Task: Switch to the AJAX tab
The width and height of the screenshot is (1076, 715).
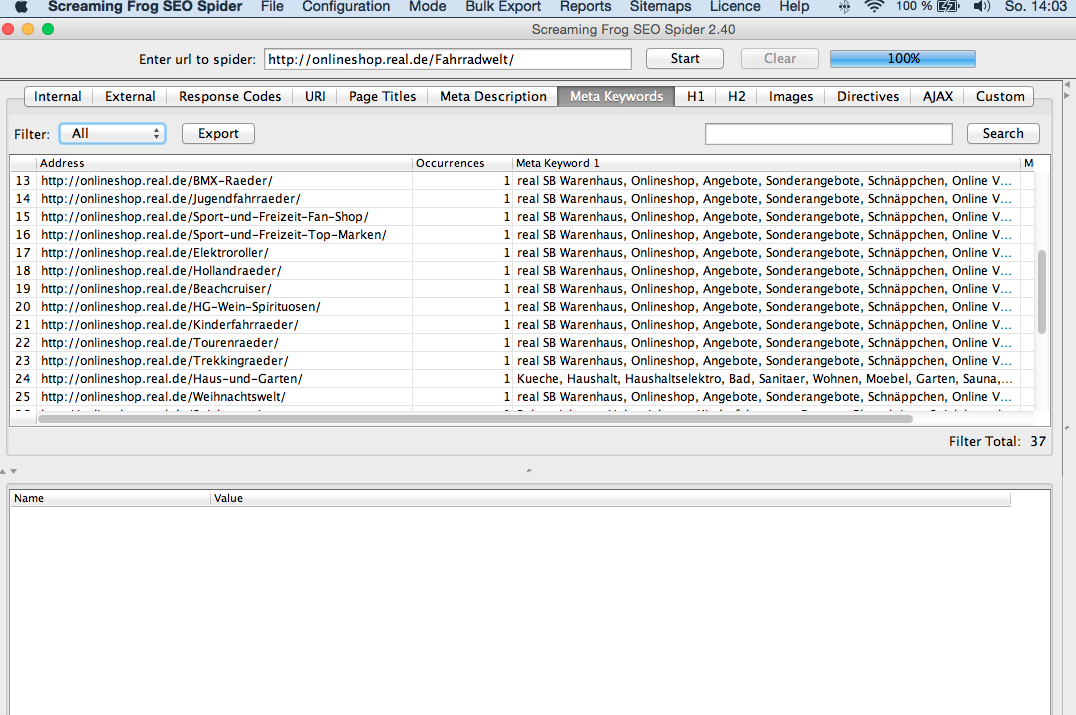Action: pyautogui.click(x=937, y=97)
